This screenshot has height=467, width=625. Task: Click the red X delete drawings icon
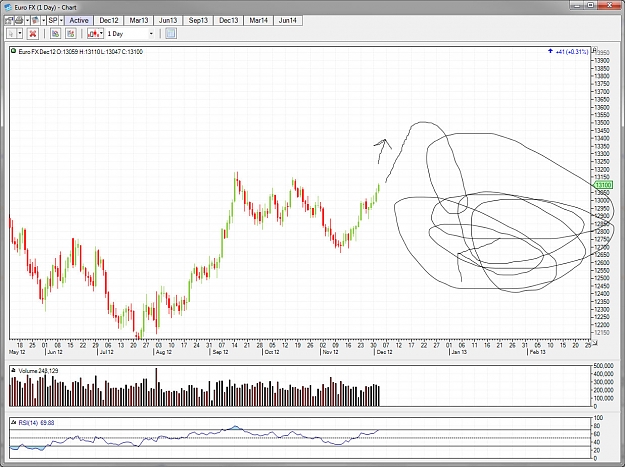pyautogui.click(x=33, y=33)
